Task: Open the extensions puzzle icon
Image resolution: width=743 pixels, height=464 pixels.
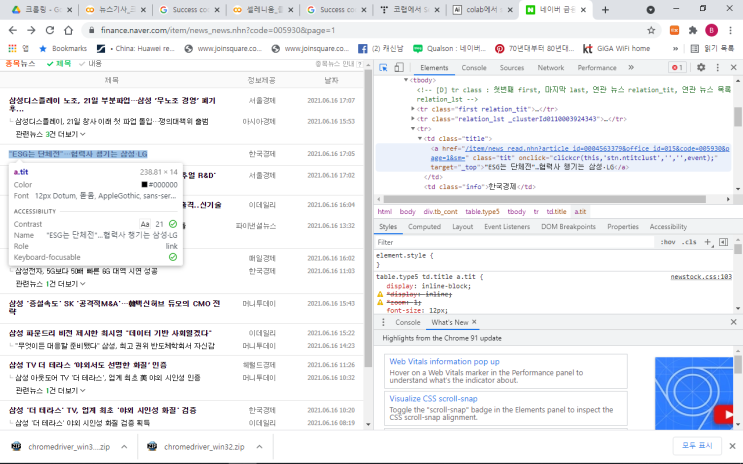Action: pos(693,30)
